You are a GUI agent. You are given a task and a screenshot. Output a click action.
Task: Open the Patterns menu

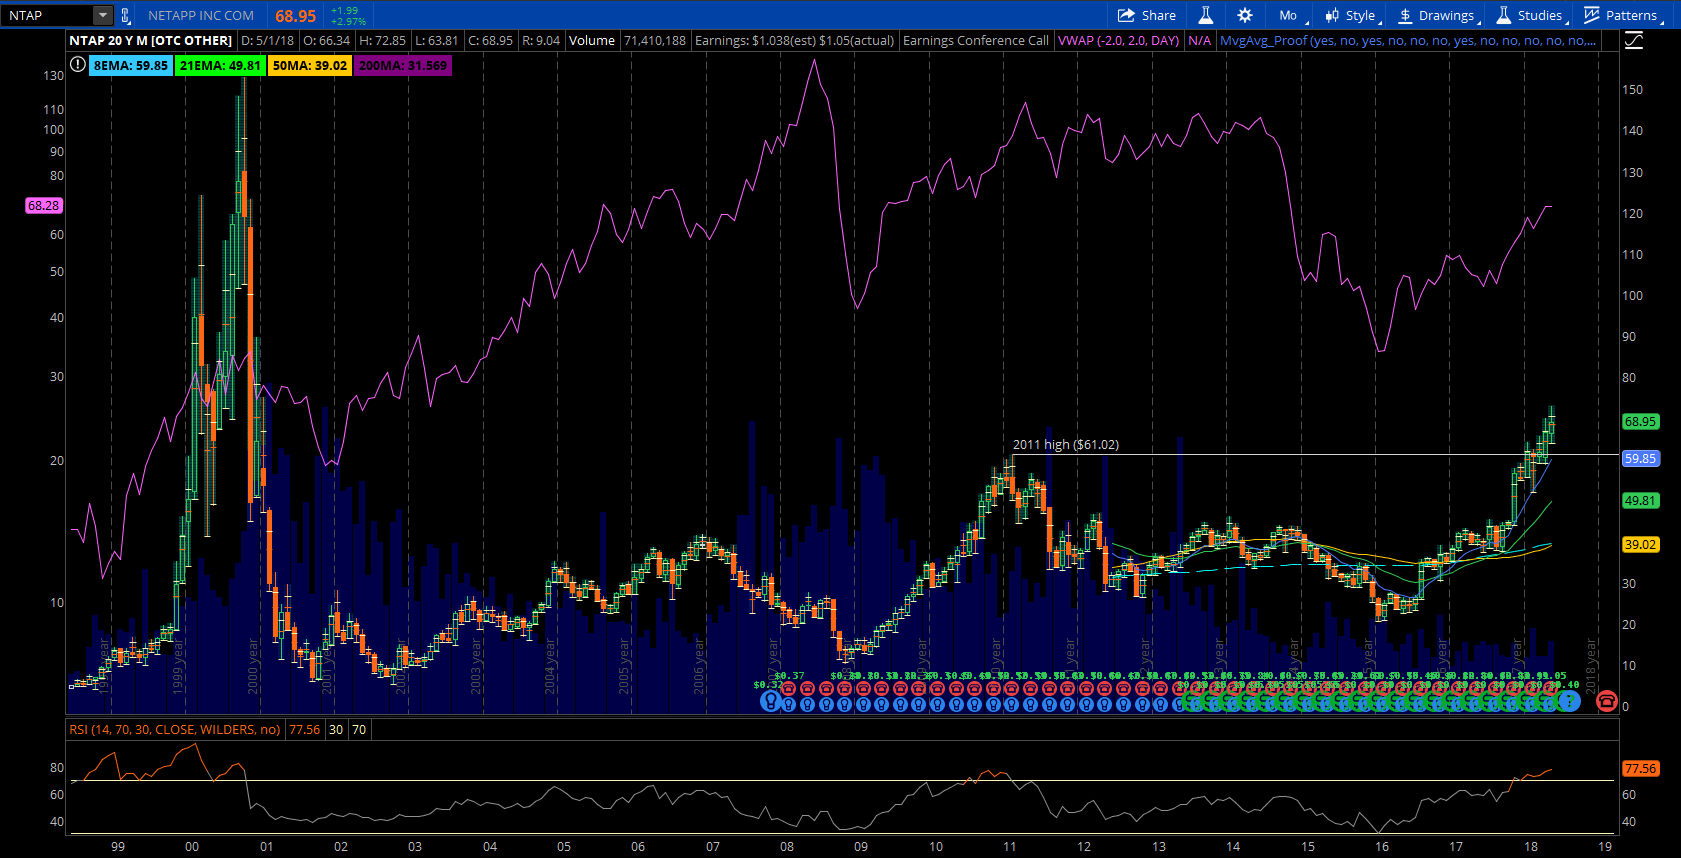1623,15
